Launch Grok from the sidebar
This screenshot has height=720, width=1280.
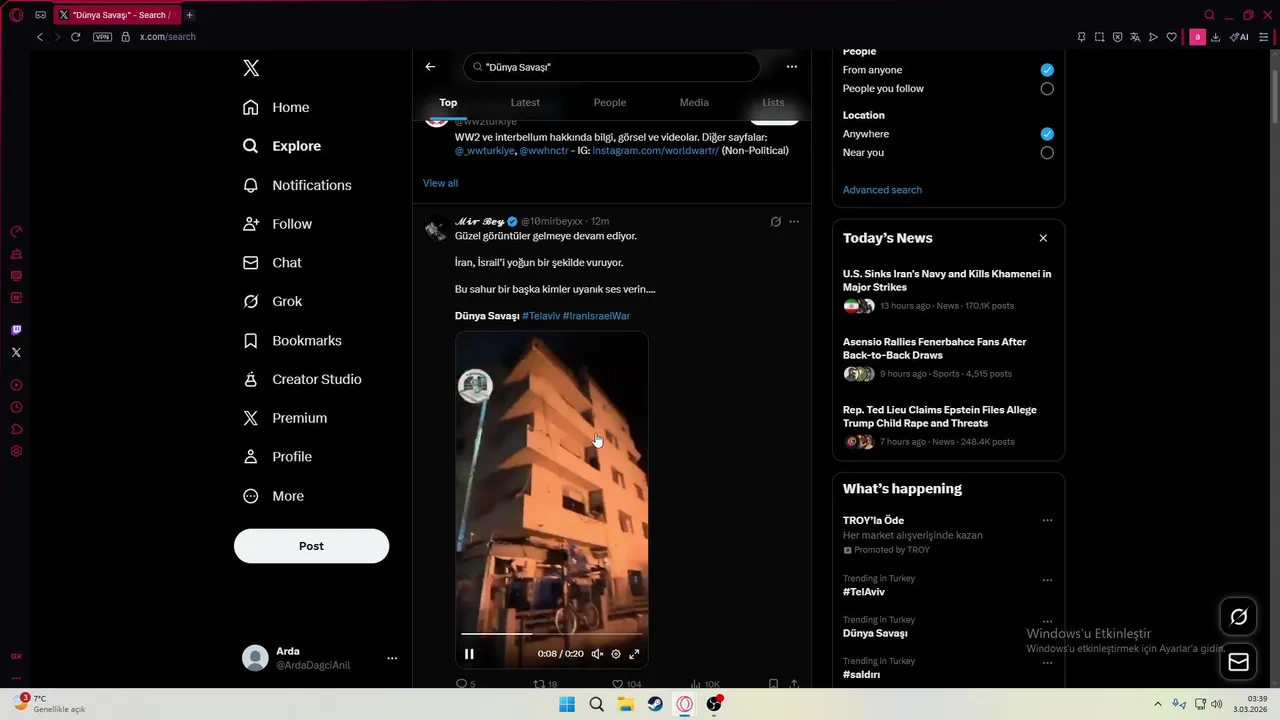[272, 301]
